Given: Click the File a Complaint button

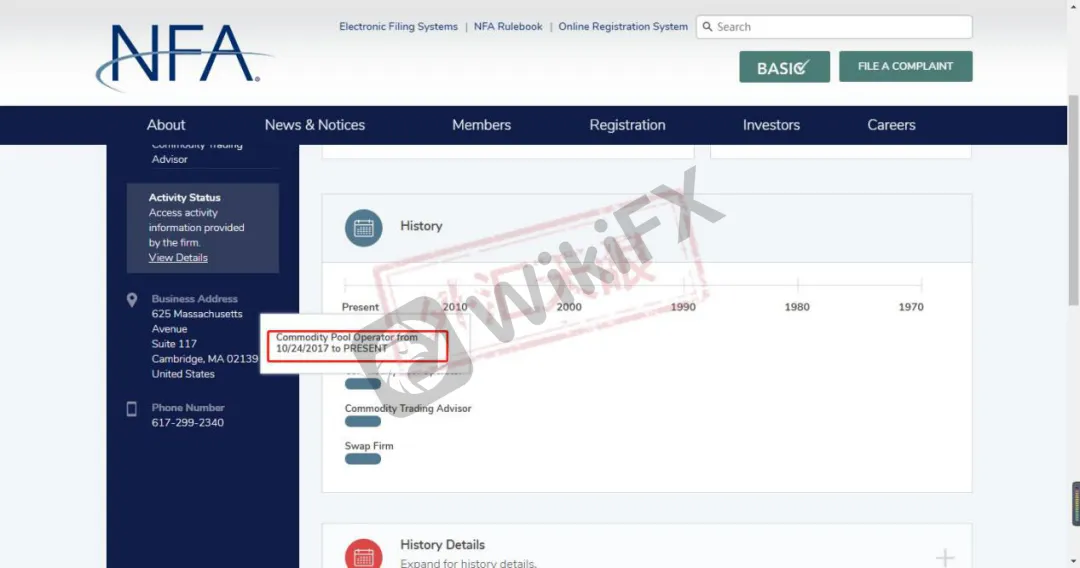Looking at the screenshot, I should 906,66.
